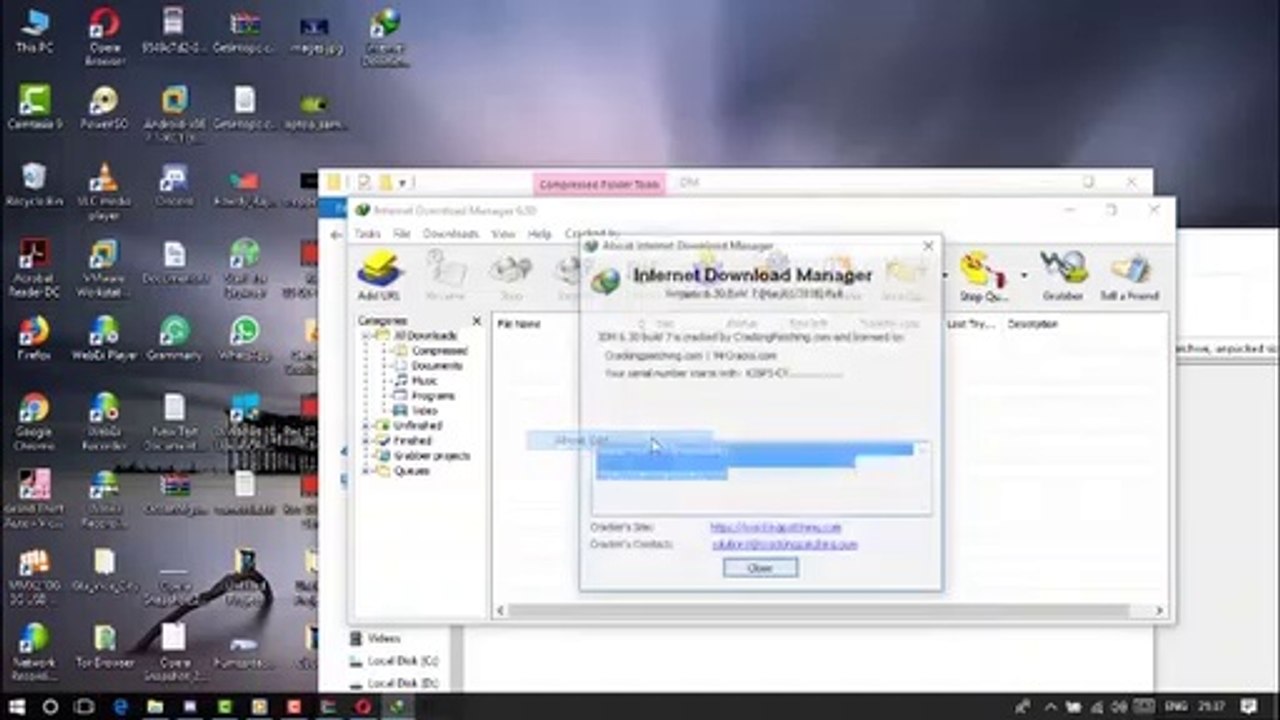Open Task View from the taskbar

click(x=86, y=707)
